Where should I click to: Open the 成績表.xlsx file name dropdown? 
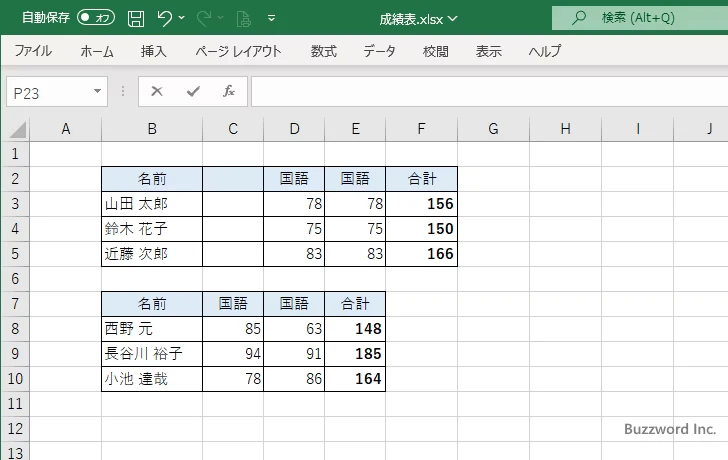453,19
